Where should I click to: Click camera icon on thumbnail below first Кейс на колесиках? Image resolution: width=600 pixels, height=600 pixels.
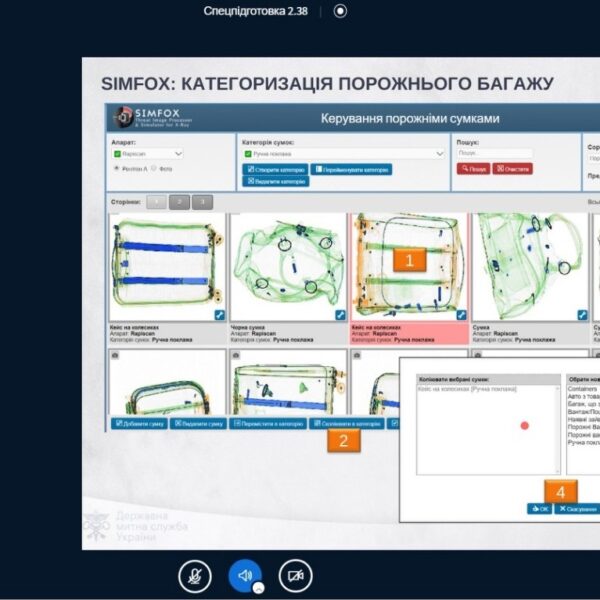[115, 355]
